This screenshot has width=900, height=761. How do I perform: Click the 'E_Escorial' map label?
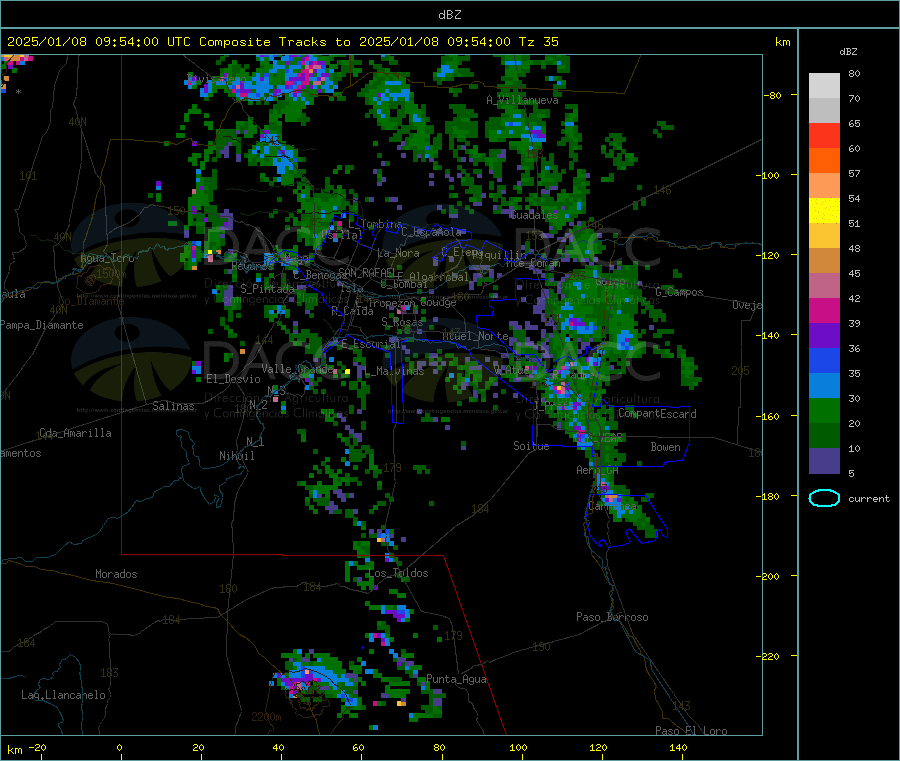click(x=370, y=344)
